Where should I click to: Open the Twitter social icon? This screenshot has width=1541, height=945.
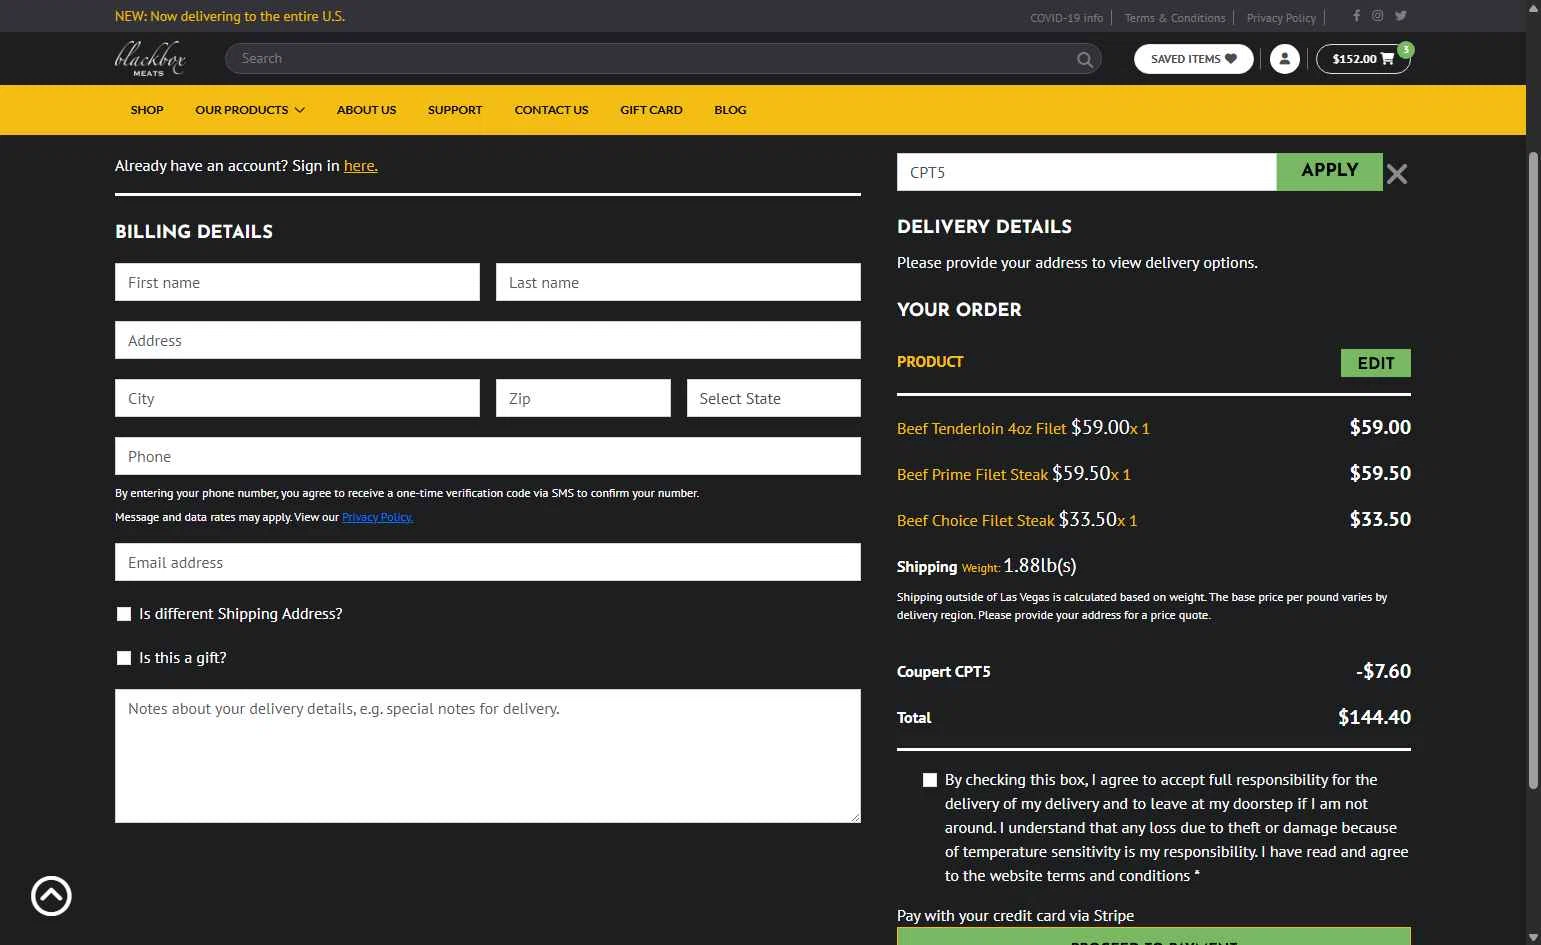(x=1400, y=15)
